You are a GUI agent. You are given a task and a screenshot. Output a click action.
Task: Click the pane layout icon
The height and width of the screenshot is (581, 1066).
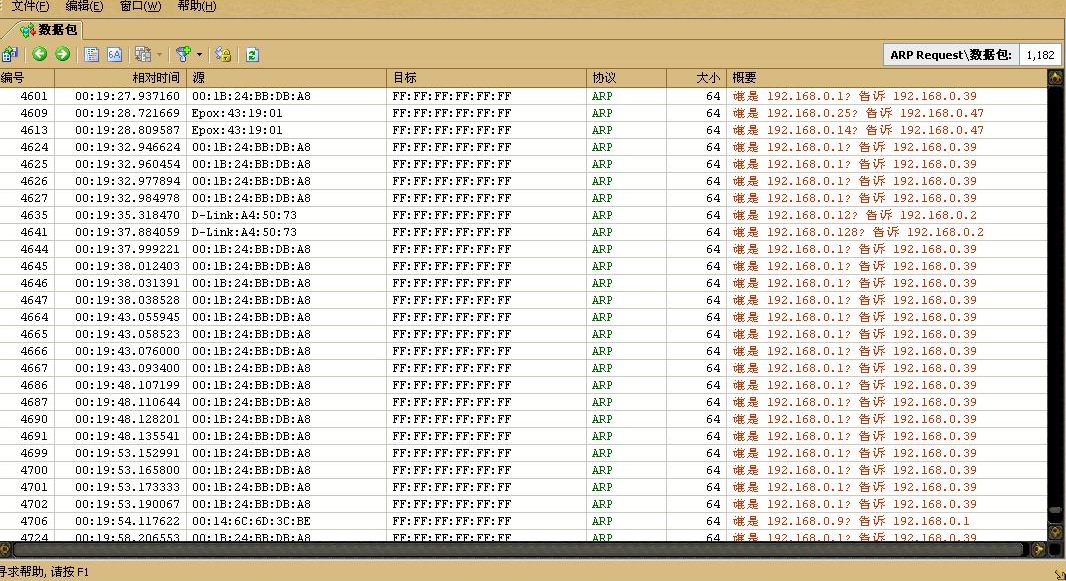pos(143,54)
